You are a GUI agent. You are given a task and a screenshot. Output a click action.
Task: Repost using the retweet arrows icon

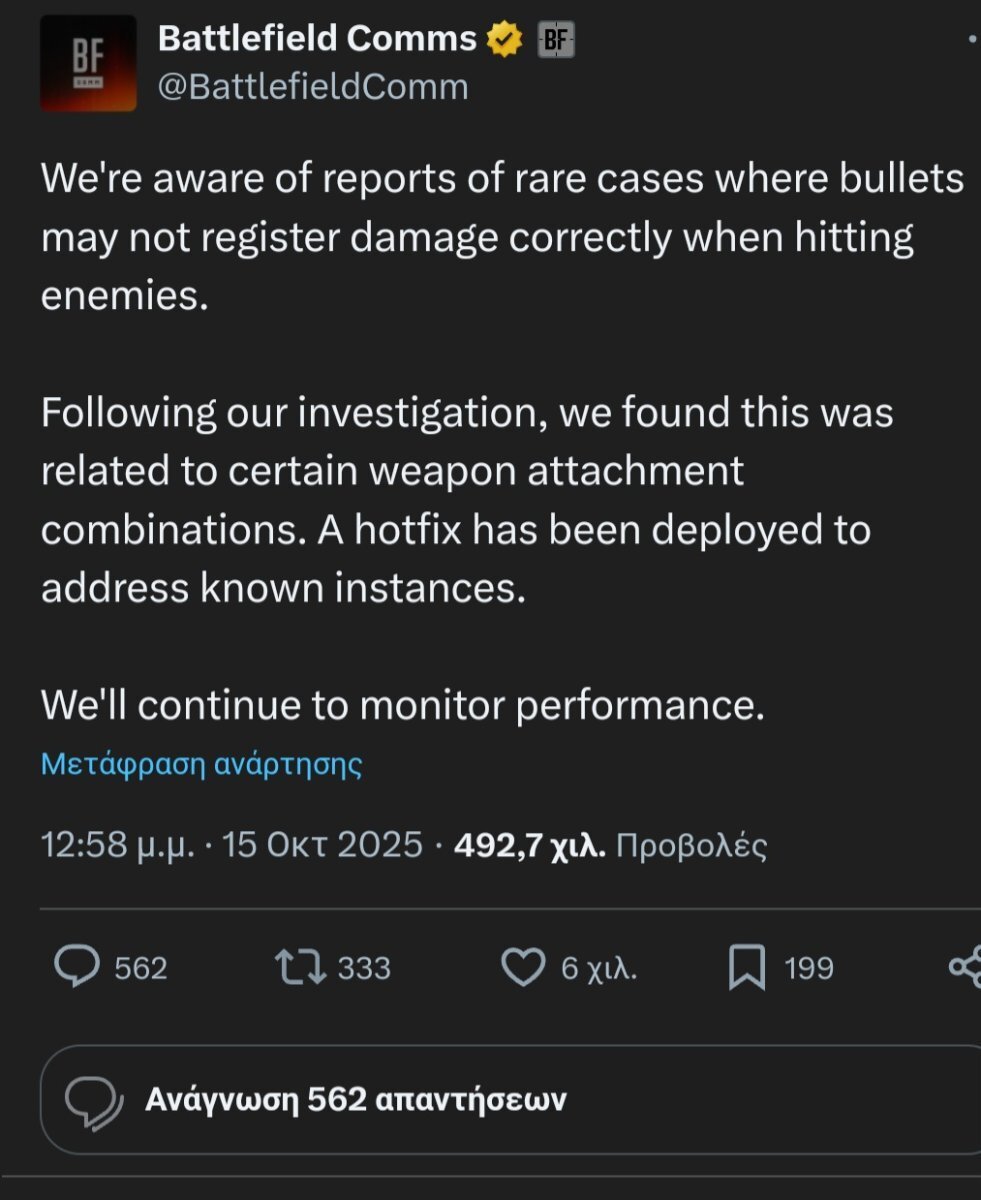pyautogui.click(x=299, y=967)
